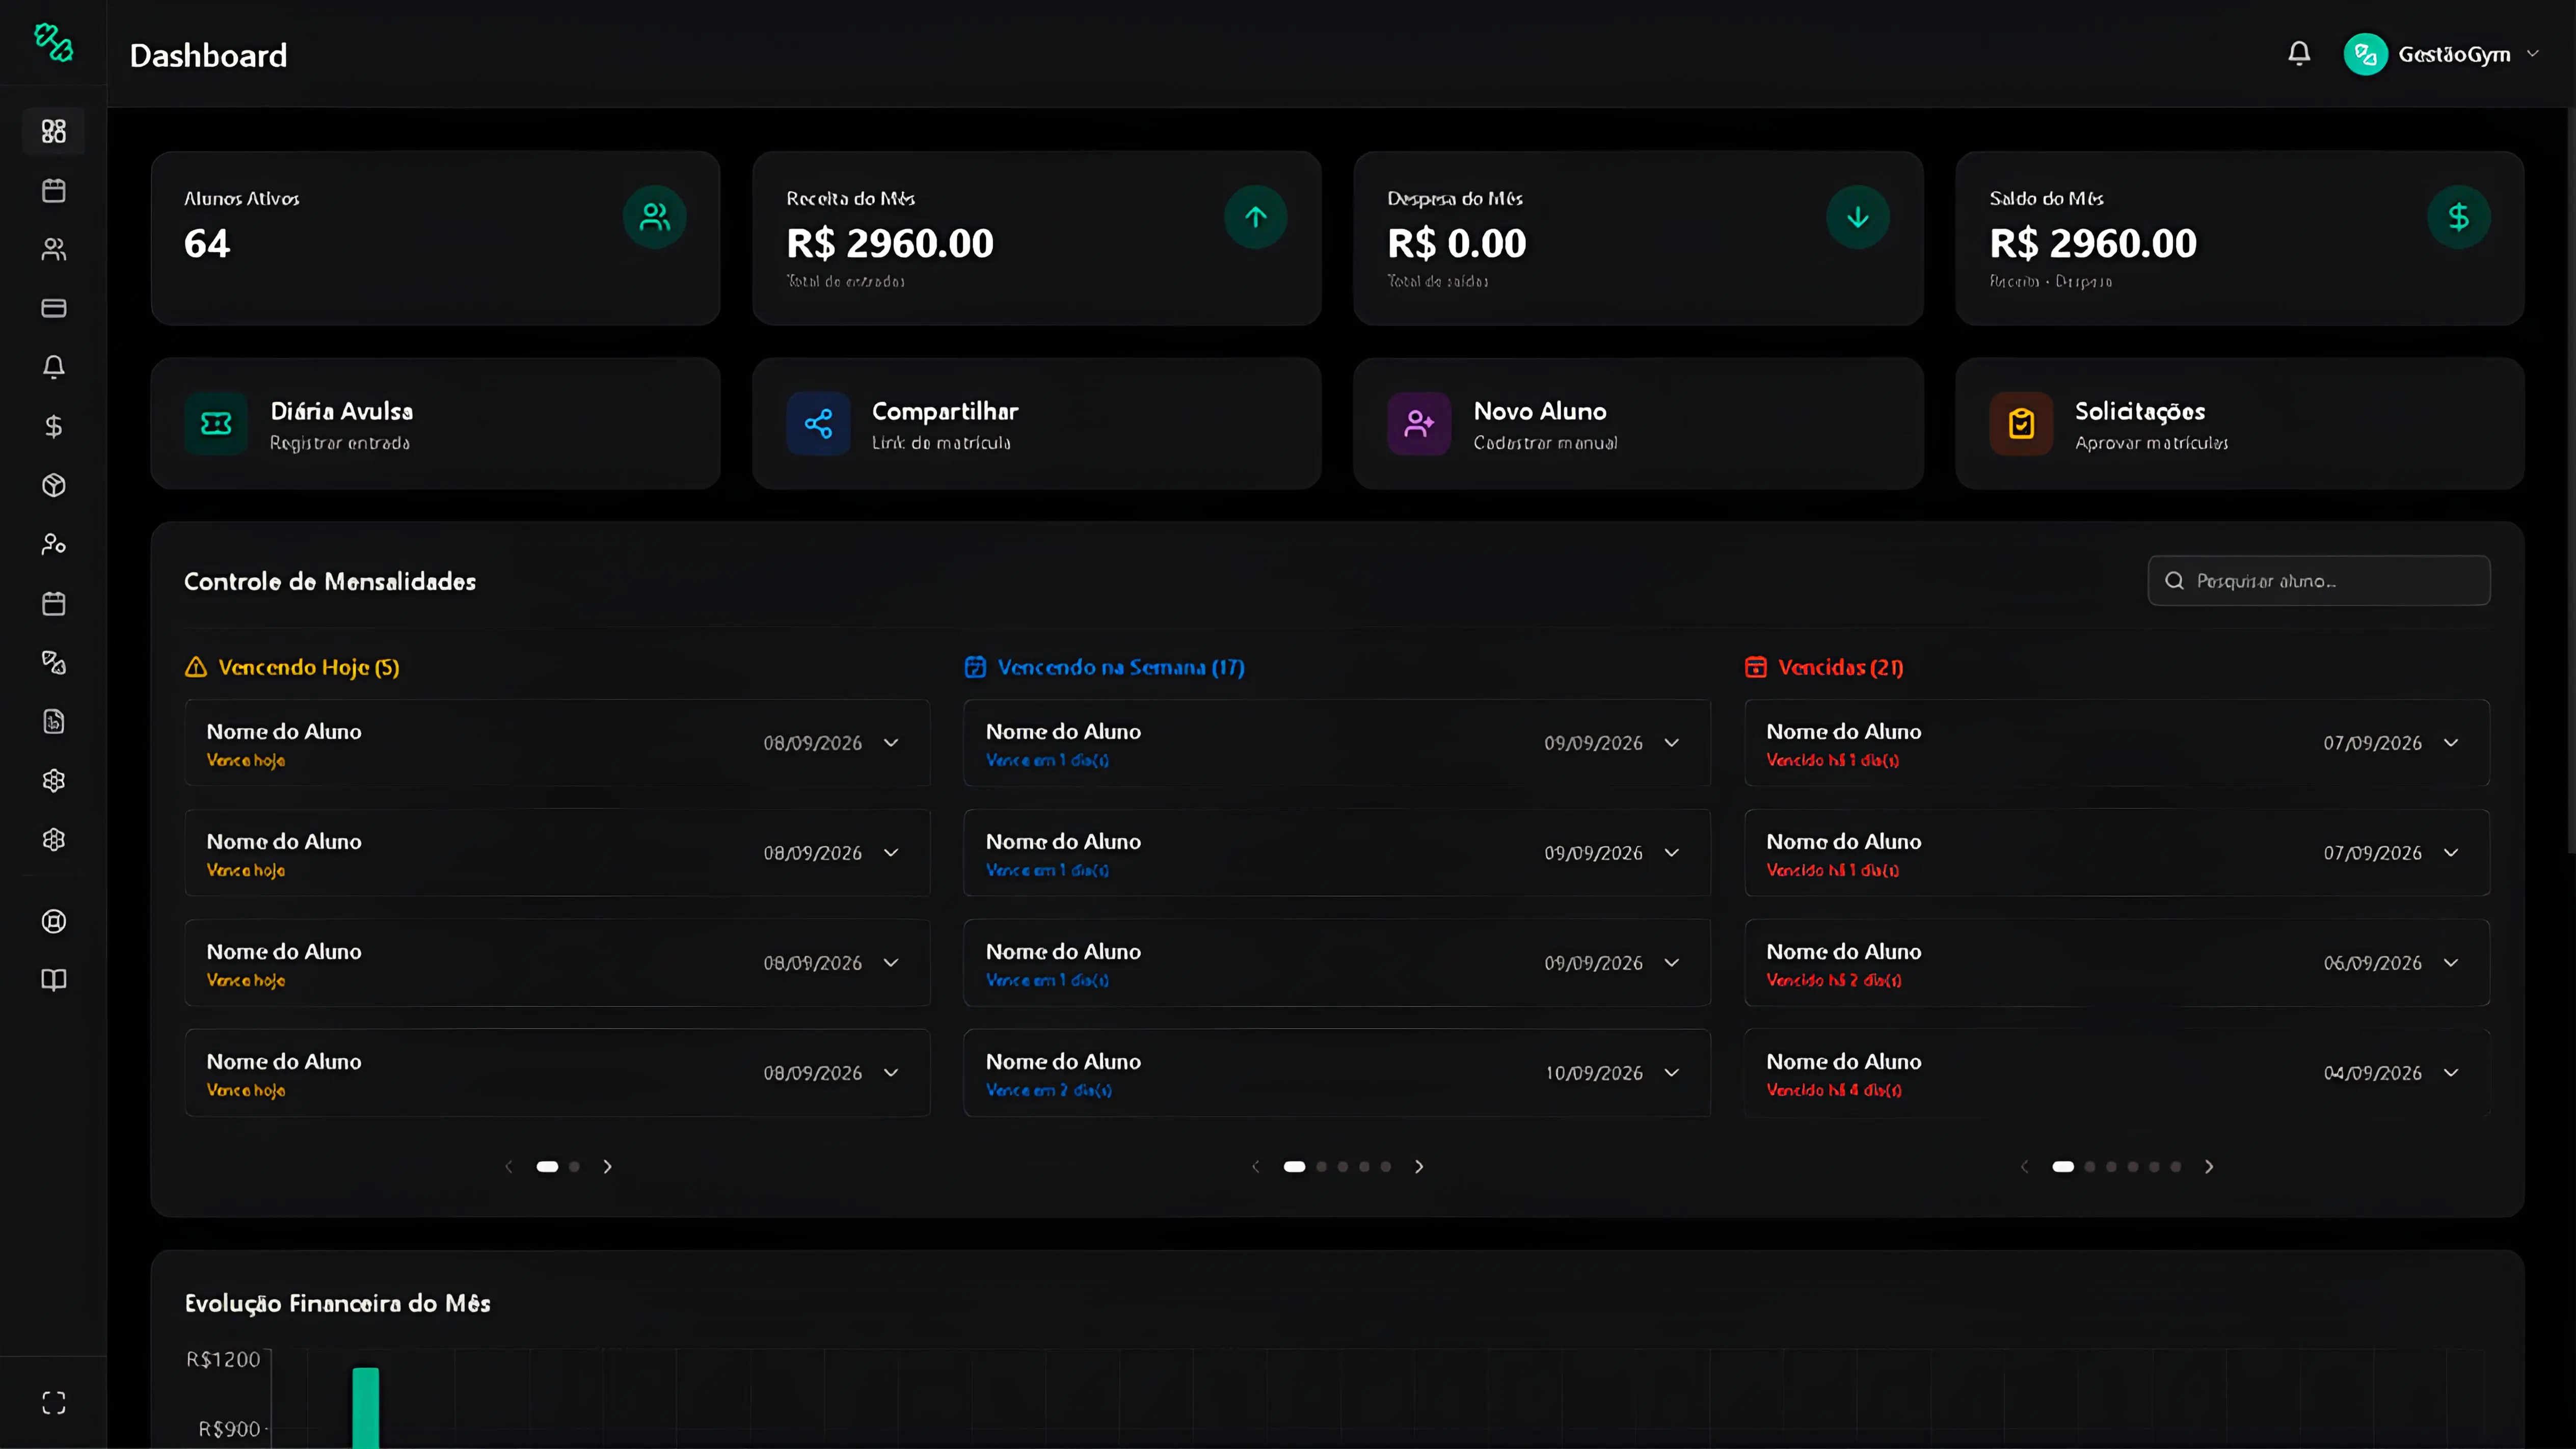Screen dimensions: 2576x1449
Task: Click the Receita do Mês up-arrow icon
Action: [1256, 217]
